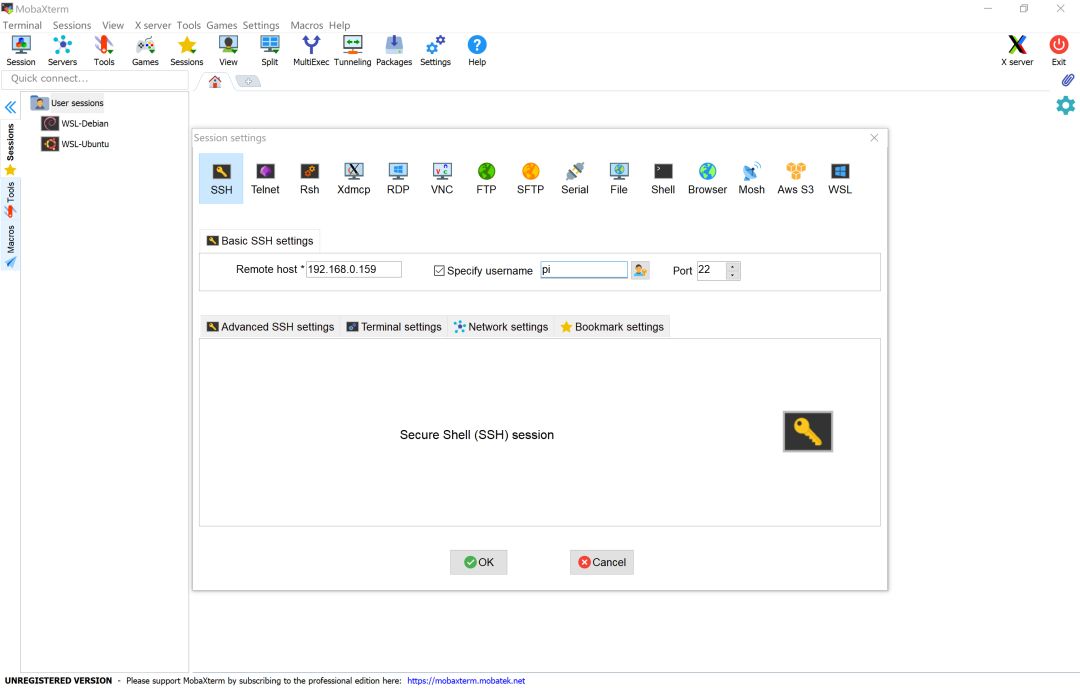The width and height of the screenshot is (1080, 688).
Task: Click the Quick connect search box
Action: [x=95, y=79]
